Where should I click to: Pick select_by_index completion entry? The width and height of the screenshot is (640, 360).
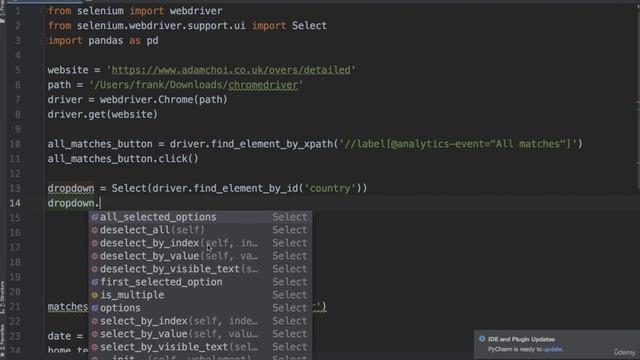click(x=200, y=321)
